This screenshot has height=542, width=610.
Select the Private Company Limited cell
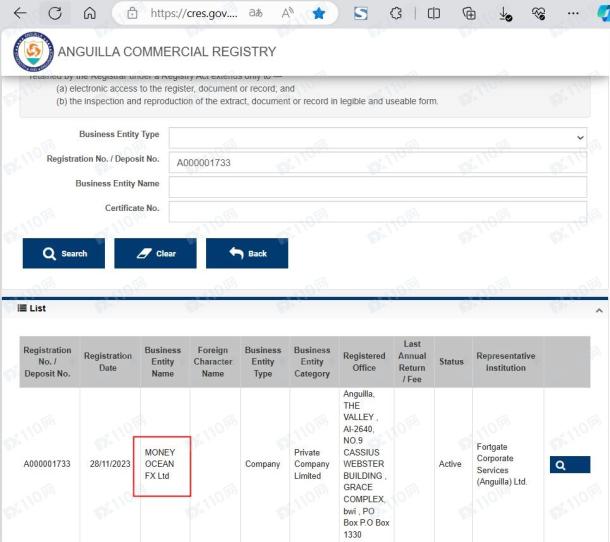click(312, 464)
